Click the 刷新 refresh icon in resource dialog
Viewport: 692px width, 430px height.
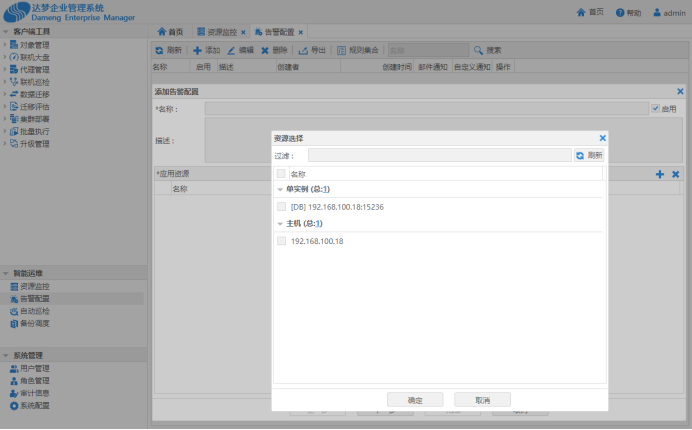point(579,156)
